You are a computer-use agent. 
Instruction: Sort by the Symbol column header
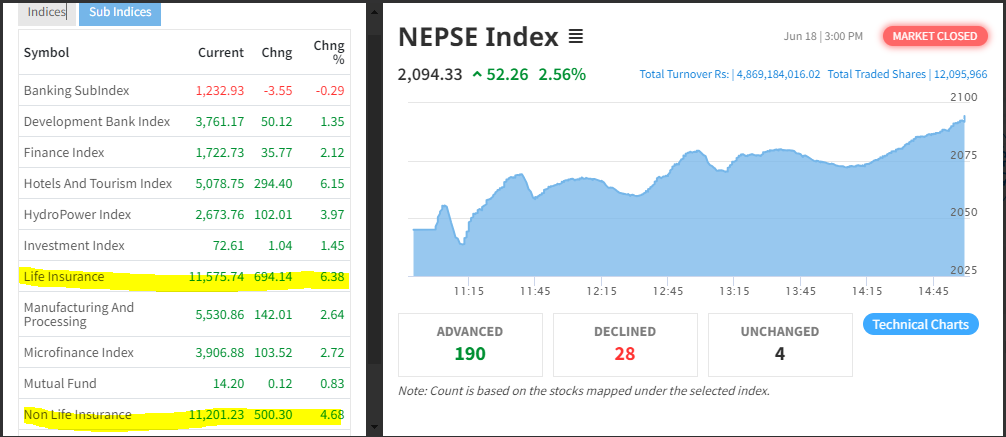pos(46,52)
